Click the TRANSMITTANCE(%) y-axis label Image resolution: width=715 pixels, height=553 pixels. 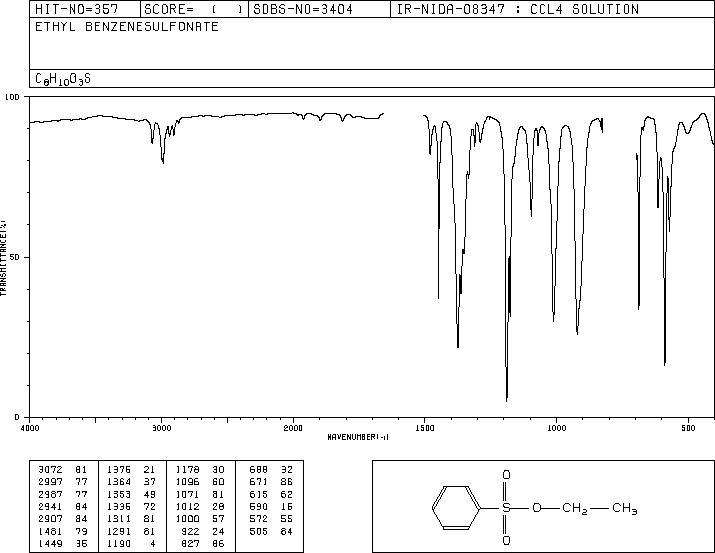coord(3,258)
